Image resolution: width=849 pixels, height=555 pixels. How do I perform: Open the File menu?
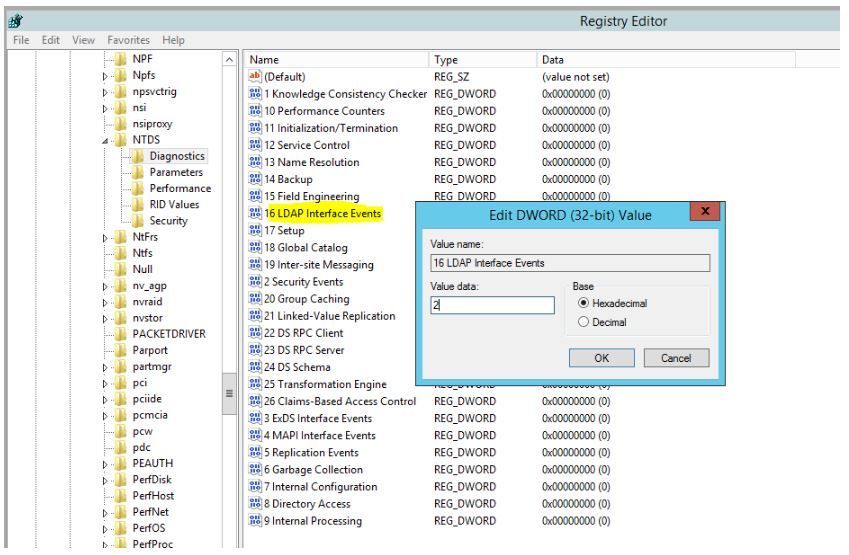click(21, 40)
